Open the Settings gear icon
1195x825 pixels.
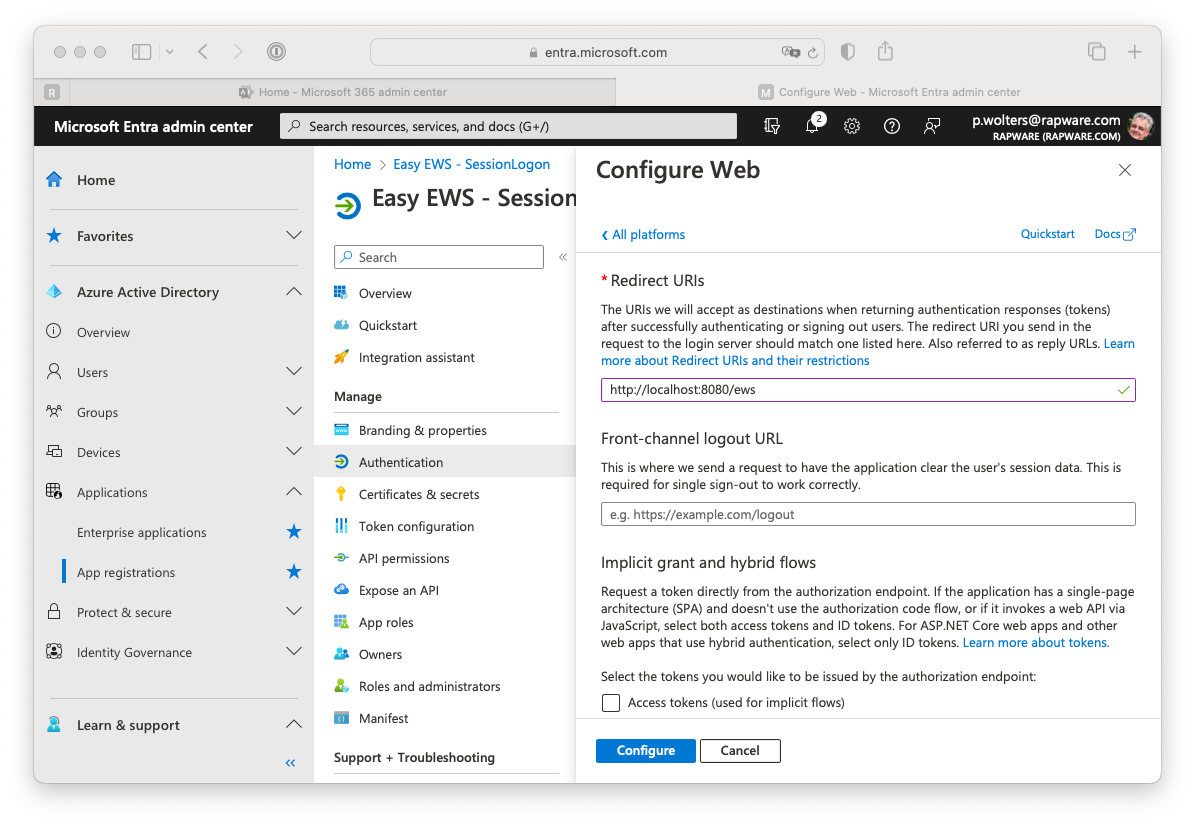[852, 126]
